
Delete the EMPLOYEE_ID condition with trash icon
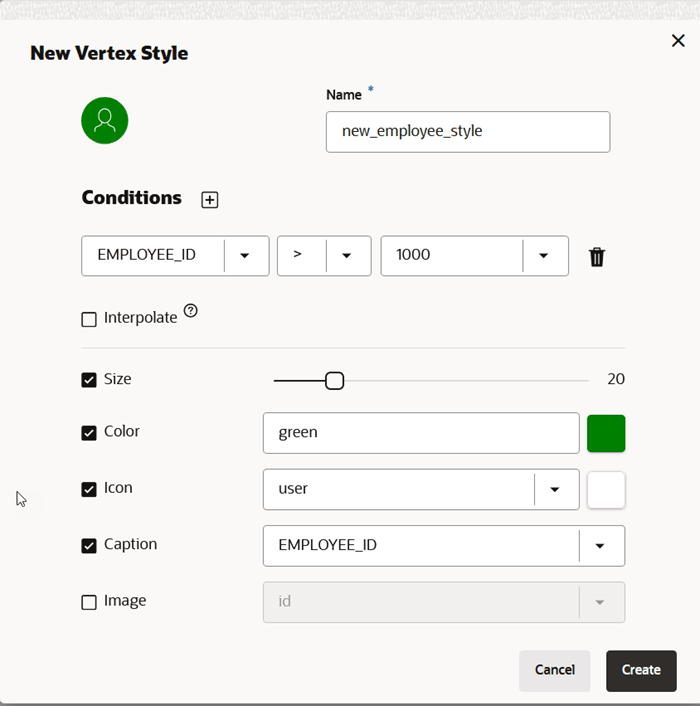(597, 257)
